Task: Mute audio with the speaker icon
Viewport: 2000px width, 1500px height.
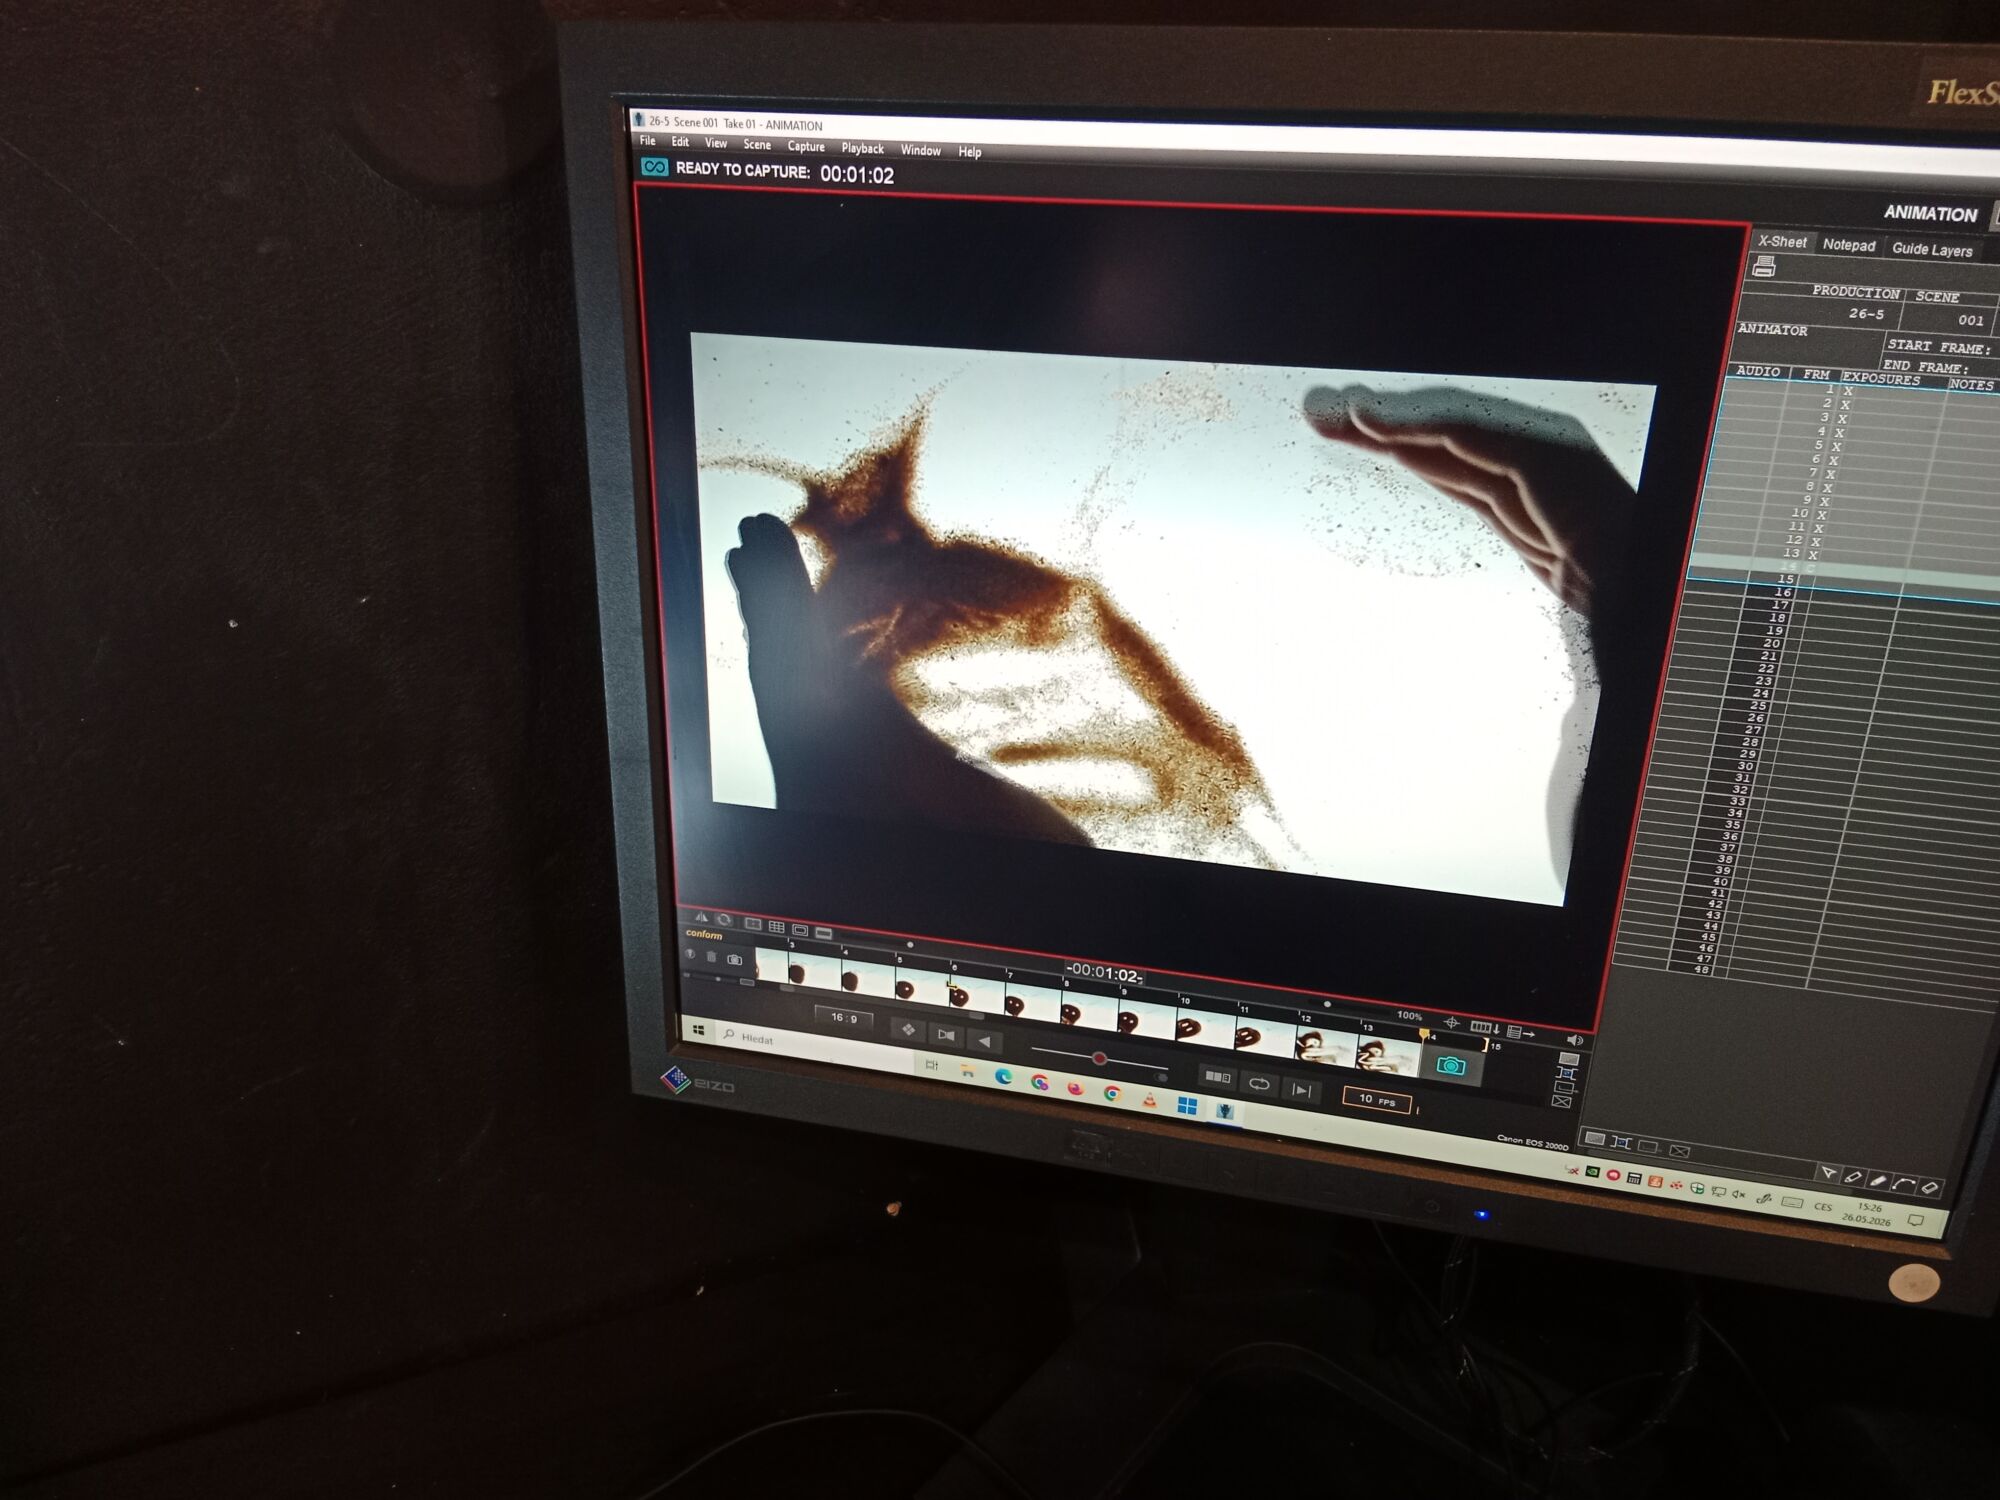Action: pos(1575,1040)
